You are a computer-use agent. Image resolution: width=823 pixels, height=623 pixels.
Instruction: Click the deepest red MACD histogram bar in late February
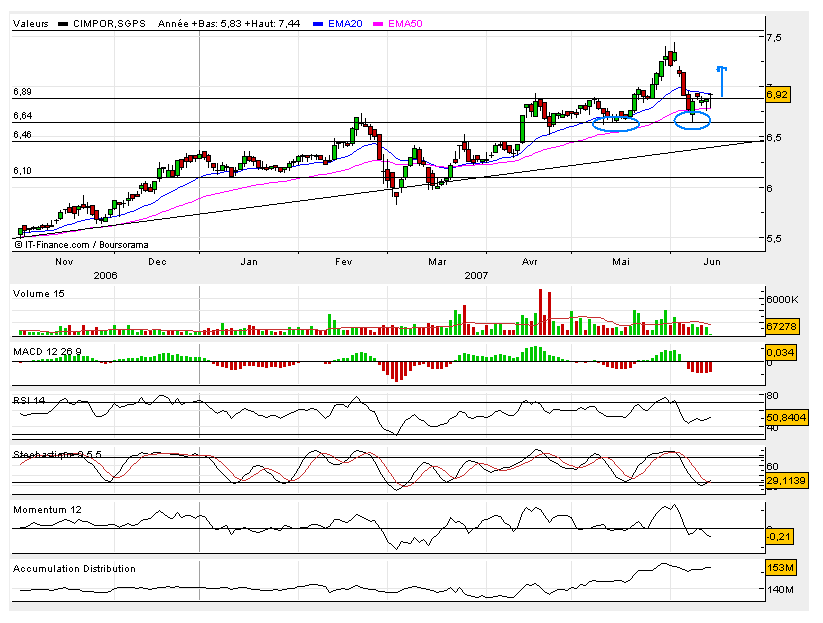click(397, 372)
